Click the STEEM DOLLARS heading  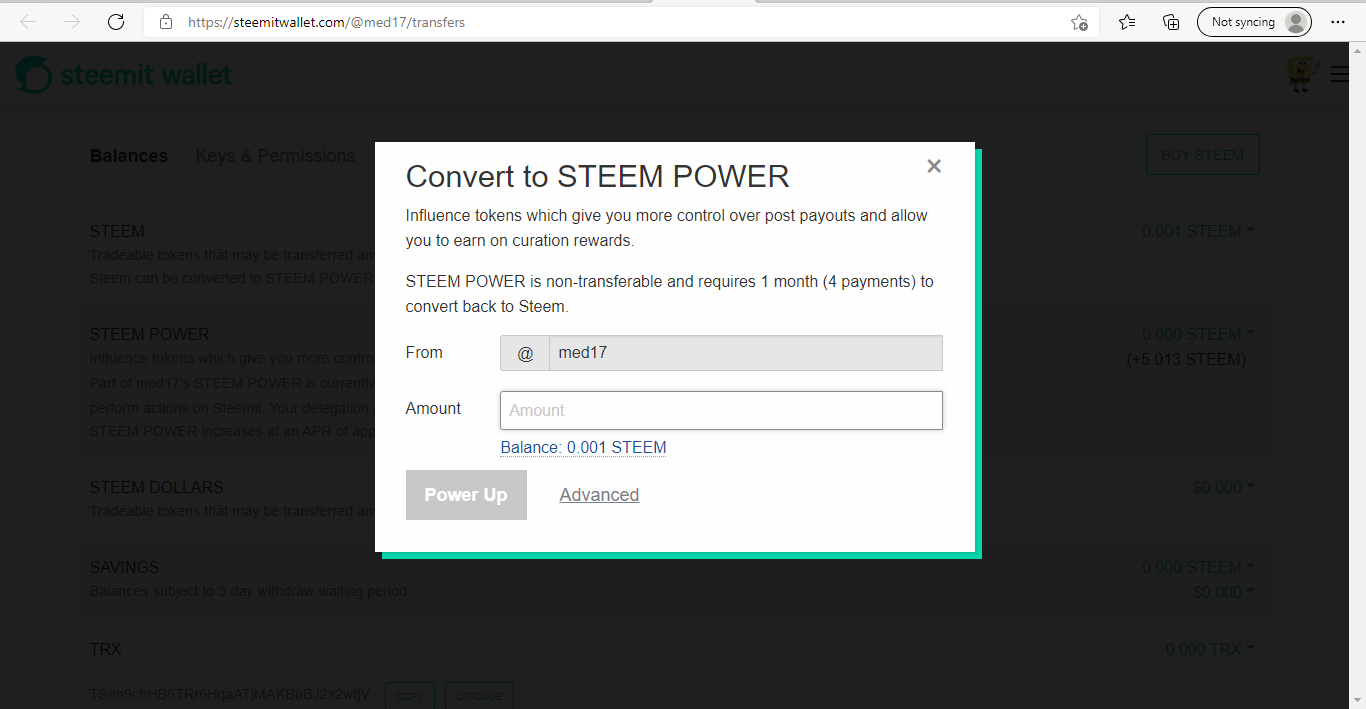[157, 487]
